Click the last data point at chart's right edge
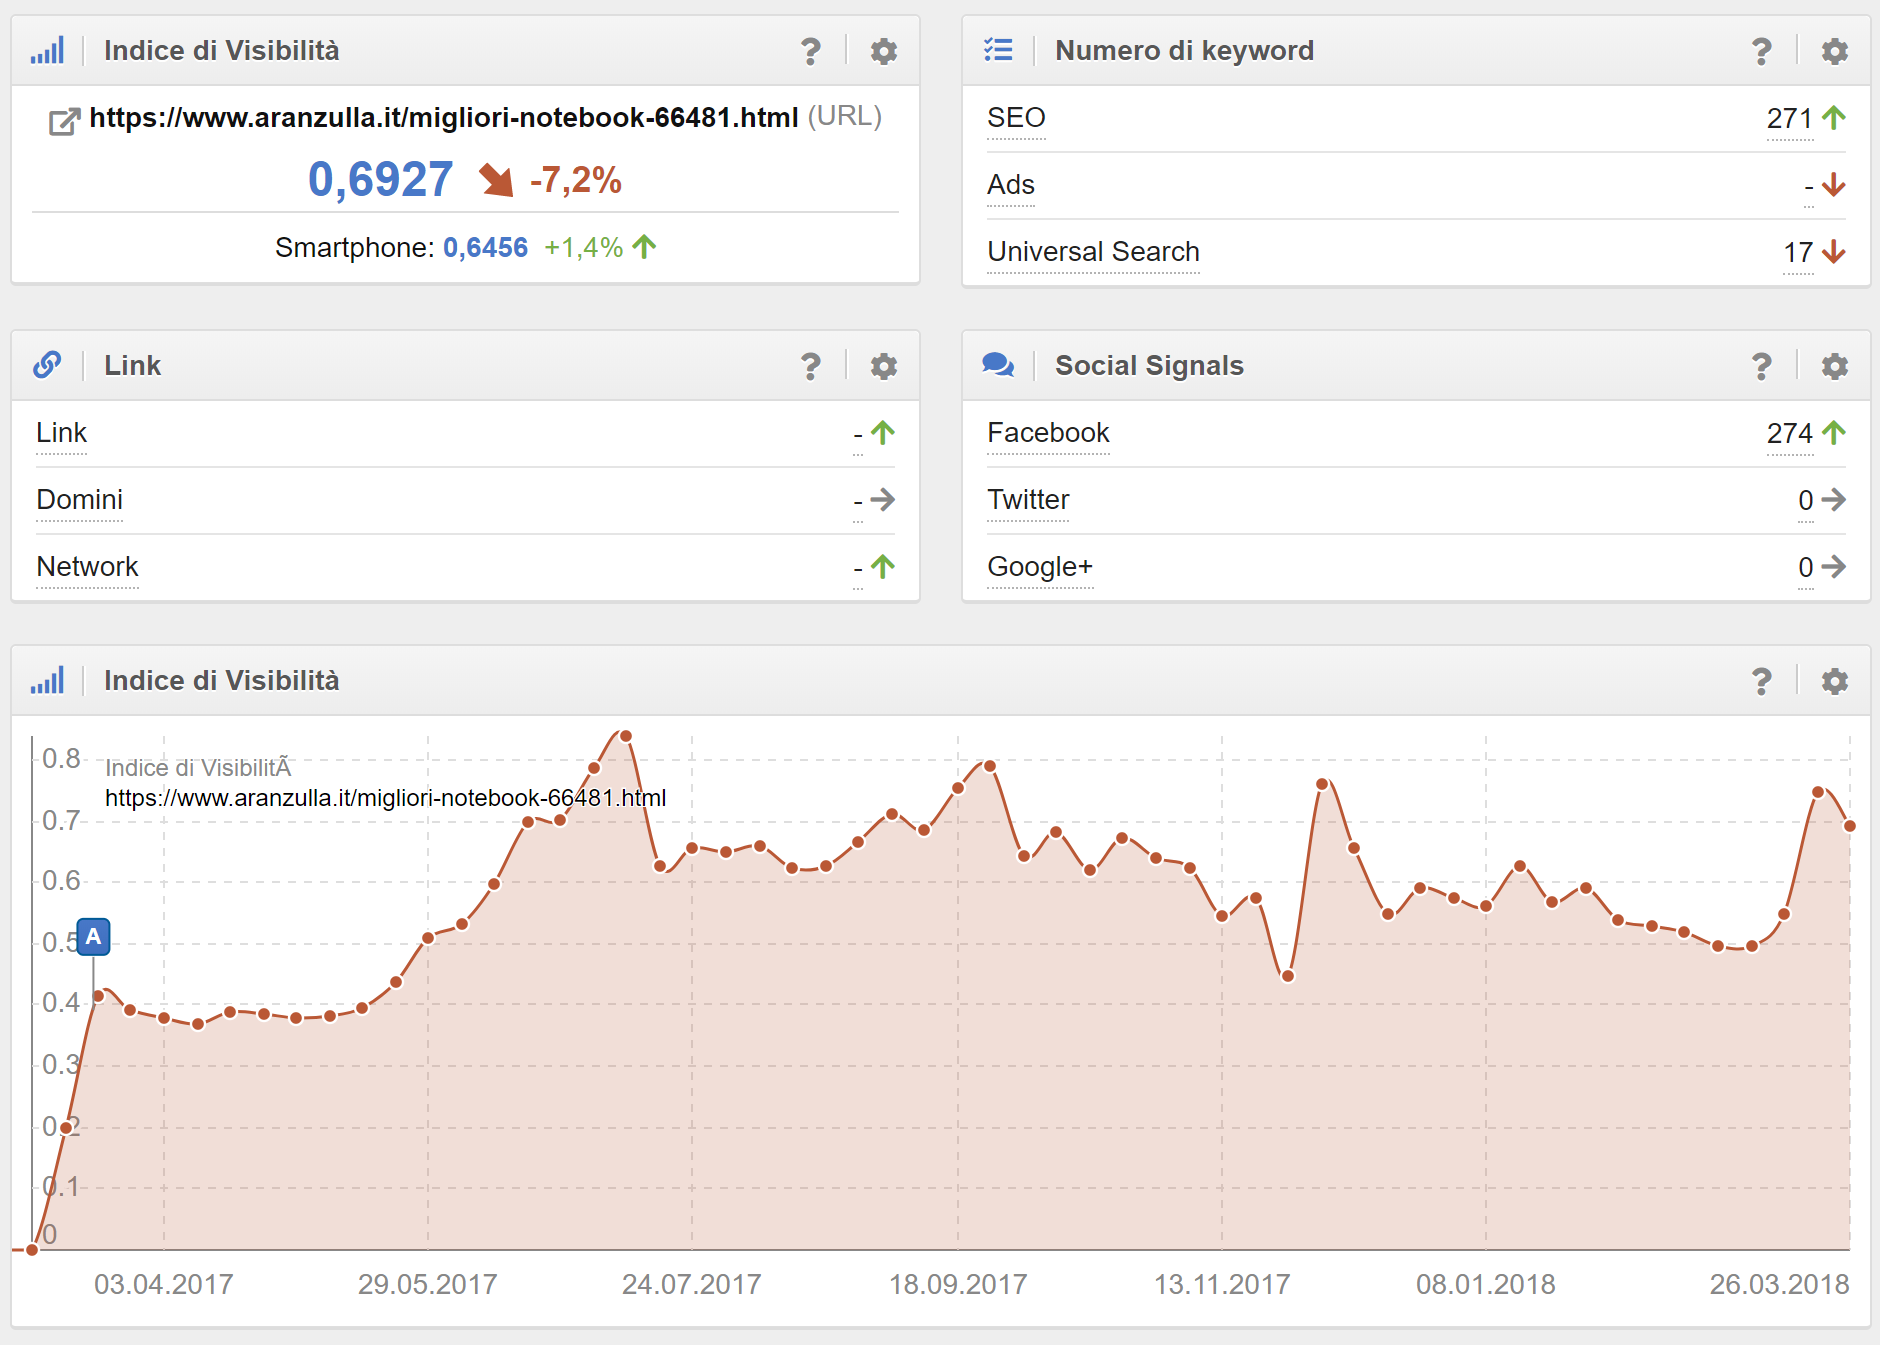 coord(1850,826)
